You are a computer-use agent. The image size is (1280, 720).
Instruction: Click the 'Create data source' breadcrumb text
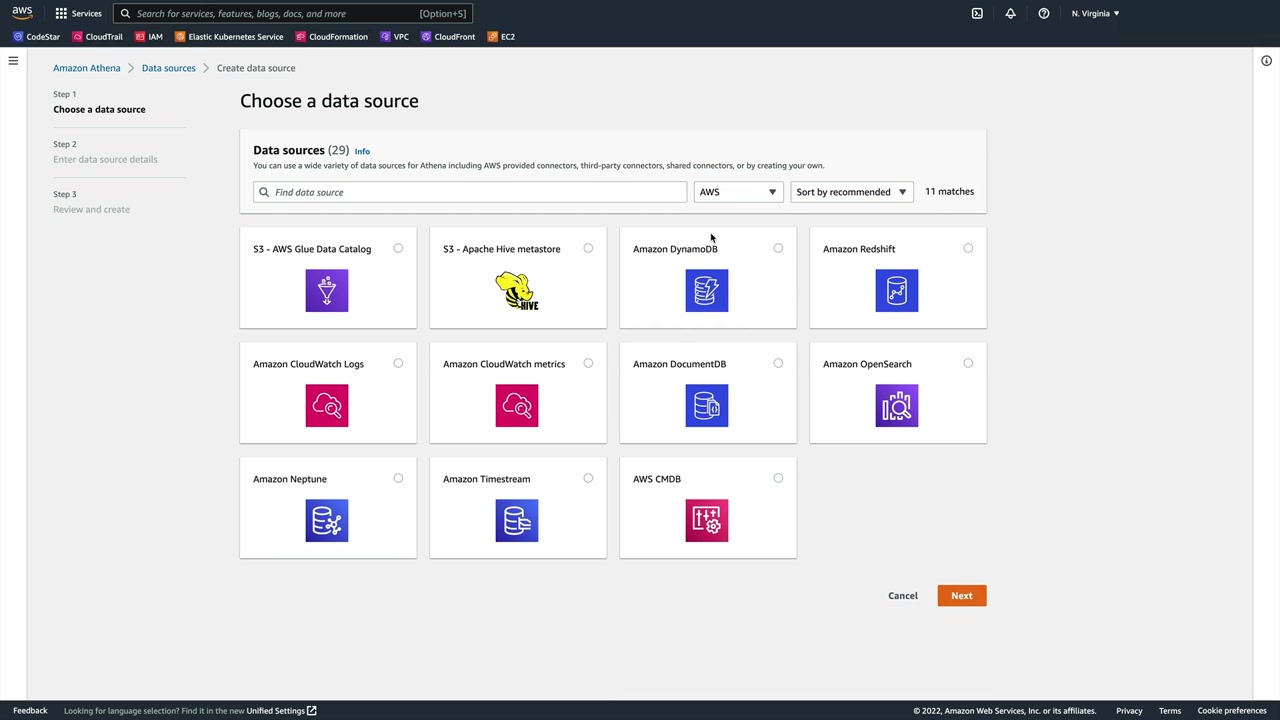coord(256,68)
